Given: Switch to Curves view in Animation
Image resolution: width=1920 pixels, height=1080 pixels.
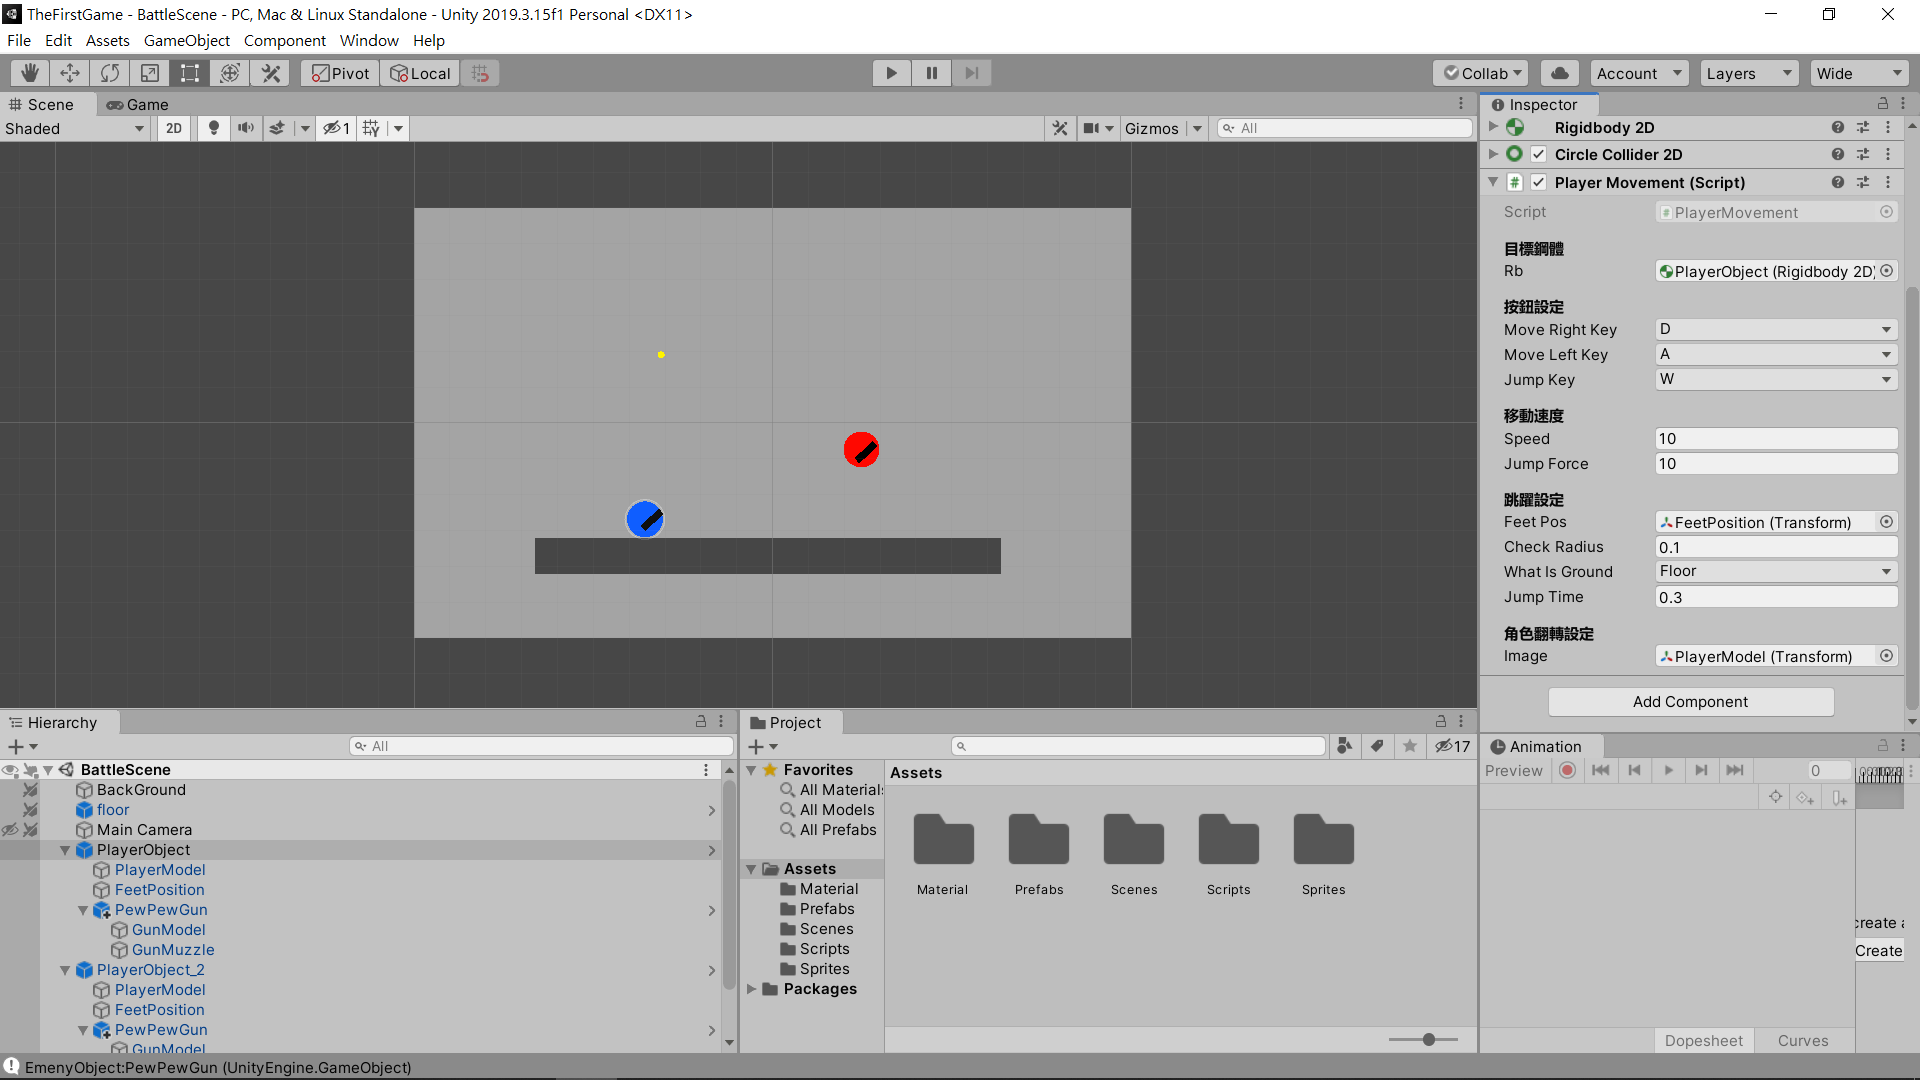Looking at the screenshot, I should click(x=1803, y=1041).
